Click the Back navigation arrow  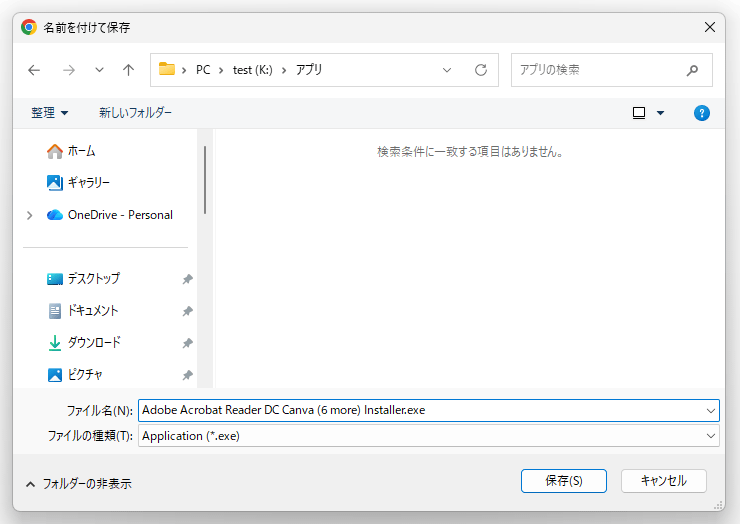click(x=34, y=70)
